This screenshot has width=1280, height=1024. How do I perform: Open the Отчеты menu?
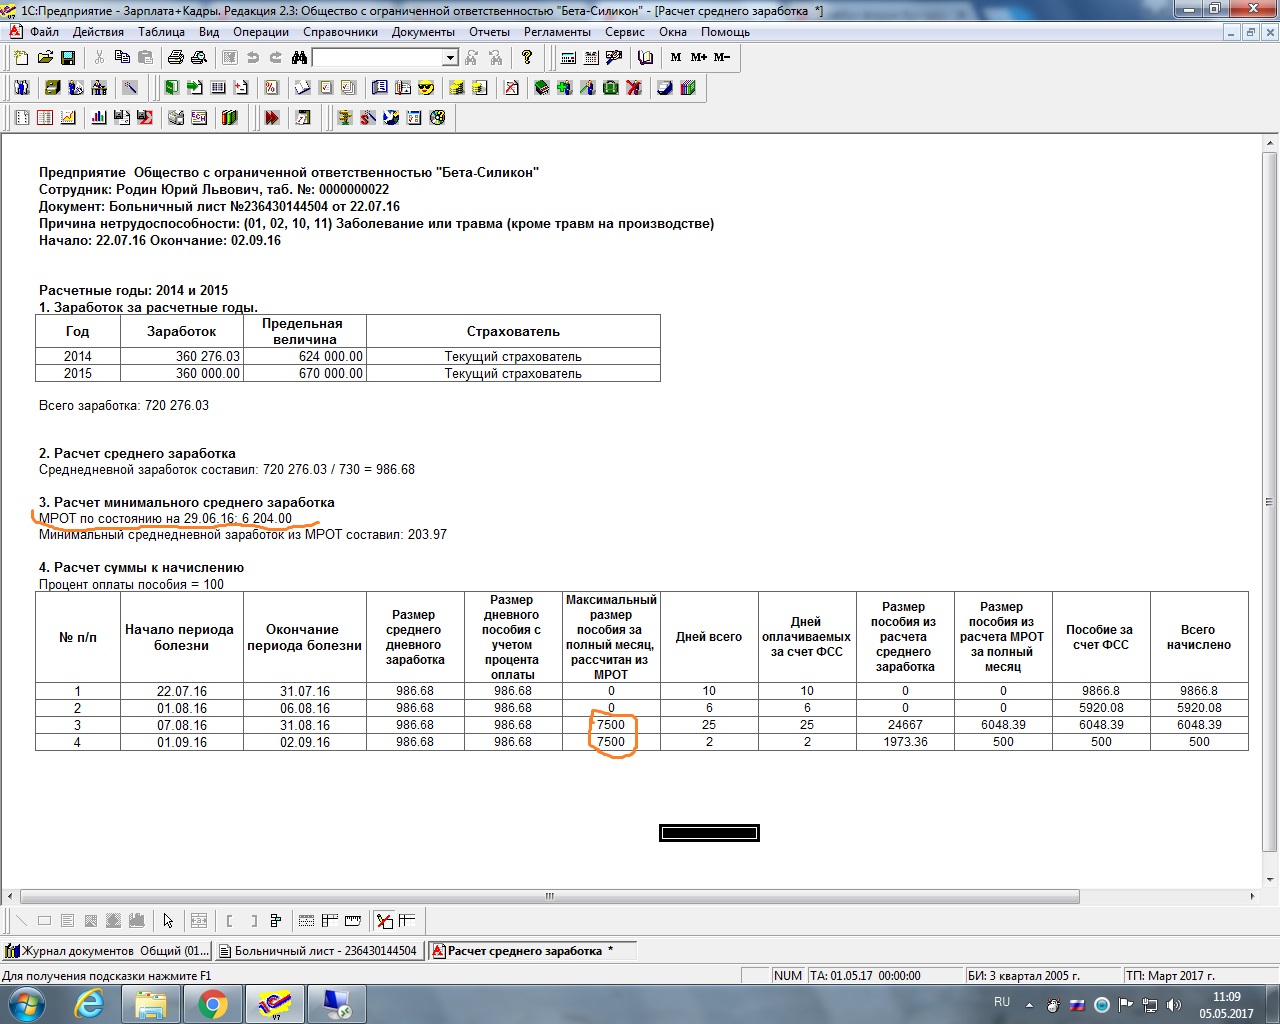489,32
